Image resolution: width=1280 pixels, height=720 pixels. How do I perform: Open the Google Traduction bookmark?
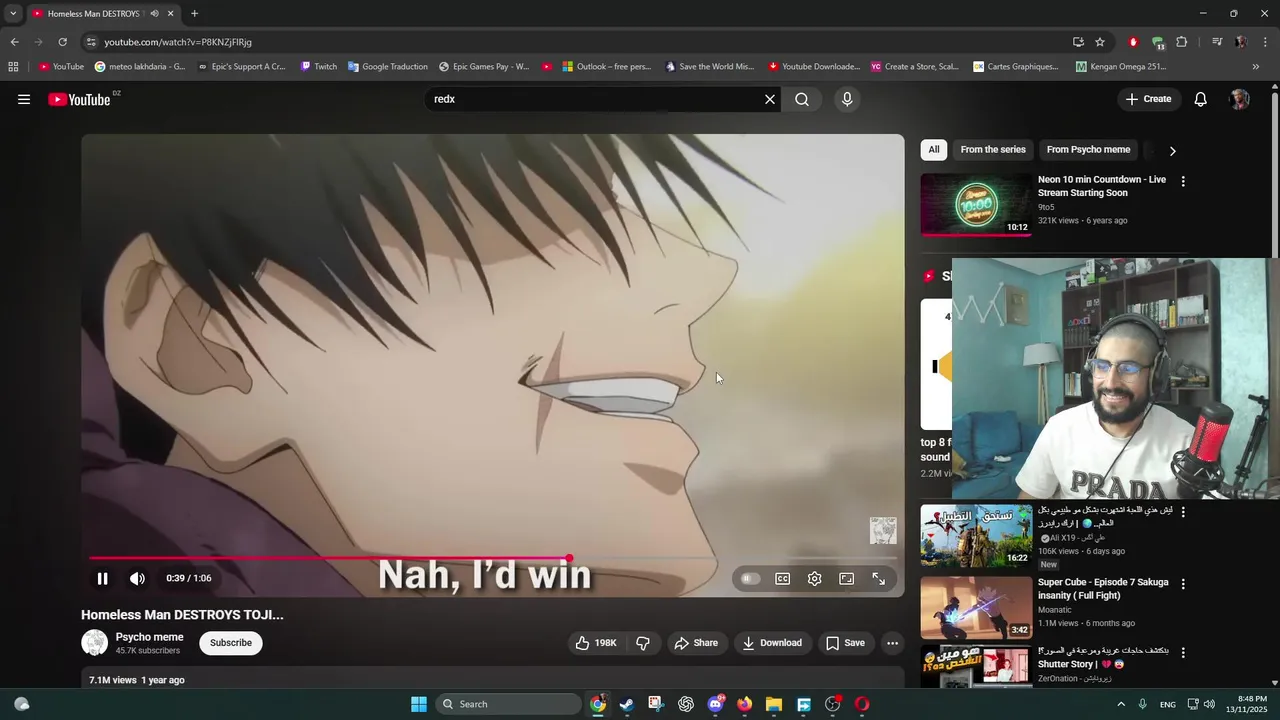pos(388,67)
